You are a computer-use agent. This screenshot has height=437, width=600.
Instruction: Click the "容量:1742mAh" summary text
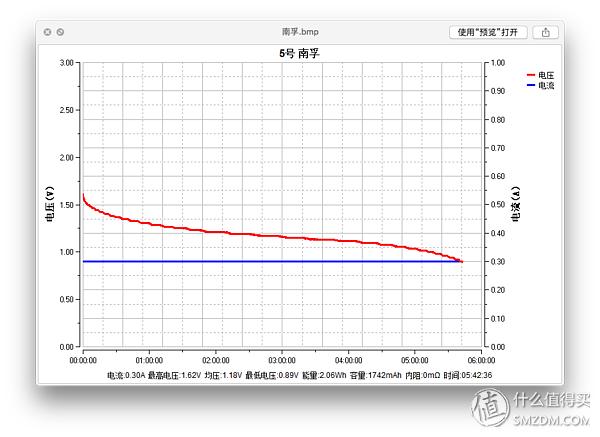[376, 375]
